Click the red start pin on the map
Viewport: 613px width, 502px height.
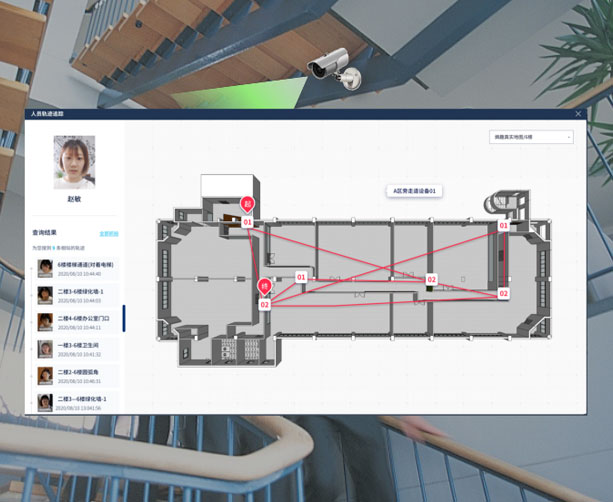coord(247,204)
